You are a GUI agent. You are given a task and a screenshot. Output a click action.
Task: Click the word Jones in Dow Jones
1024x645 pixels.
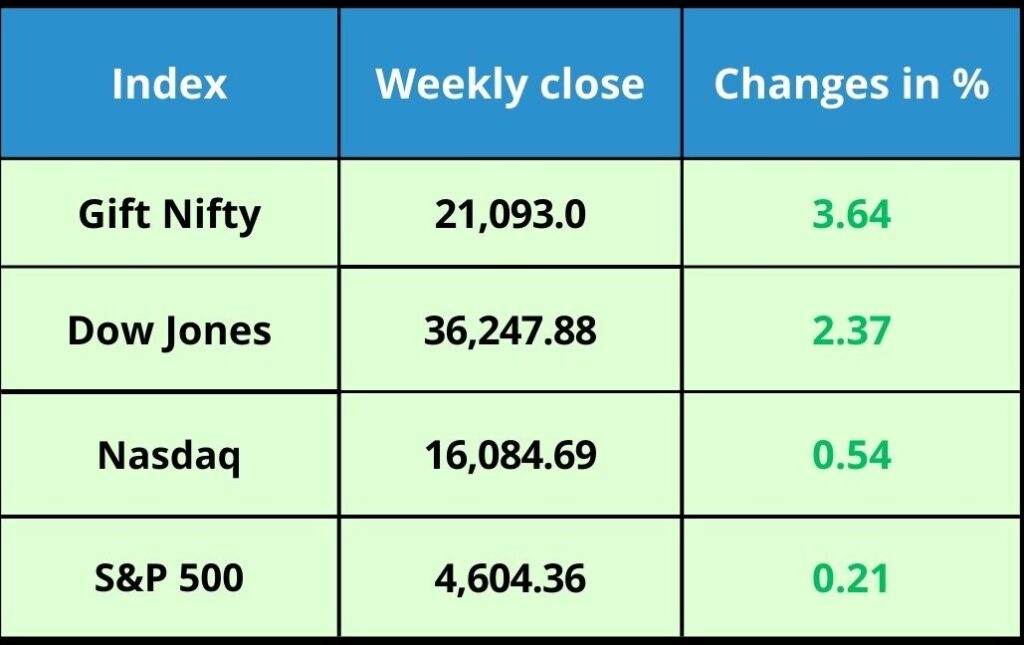coord(217,333)
